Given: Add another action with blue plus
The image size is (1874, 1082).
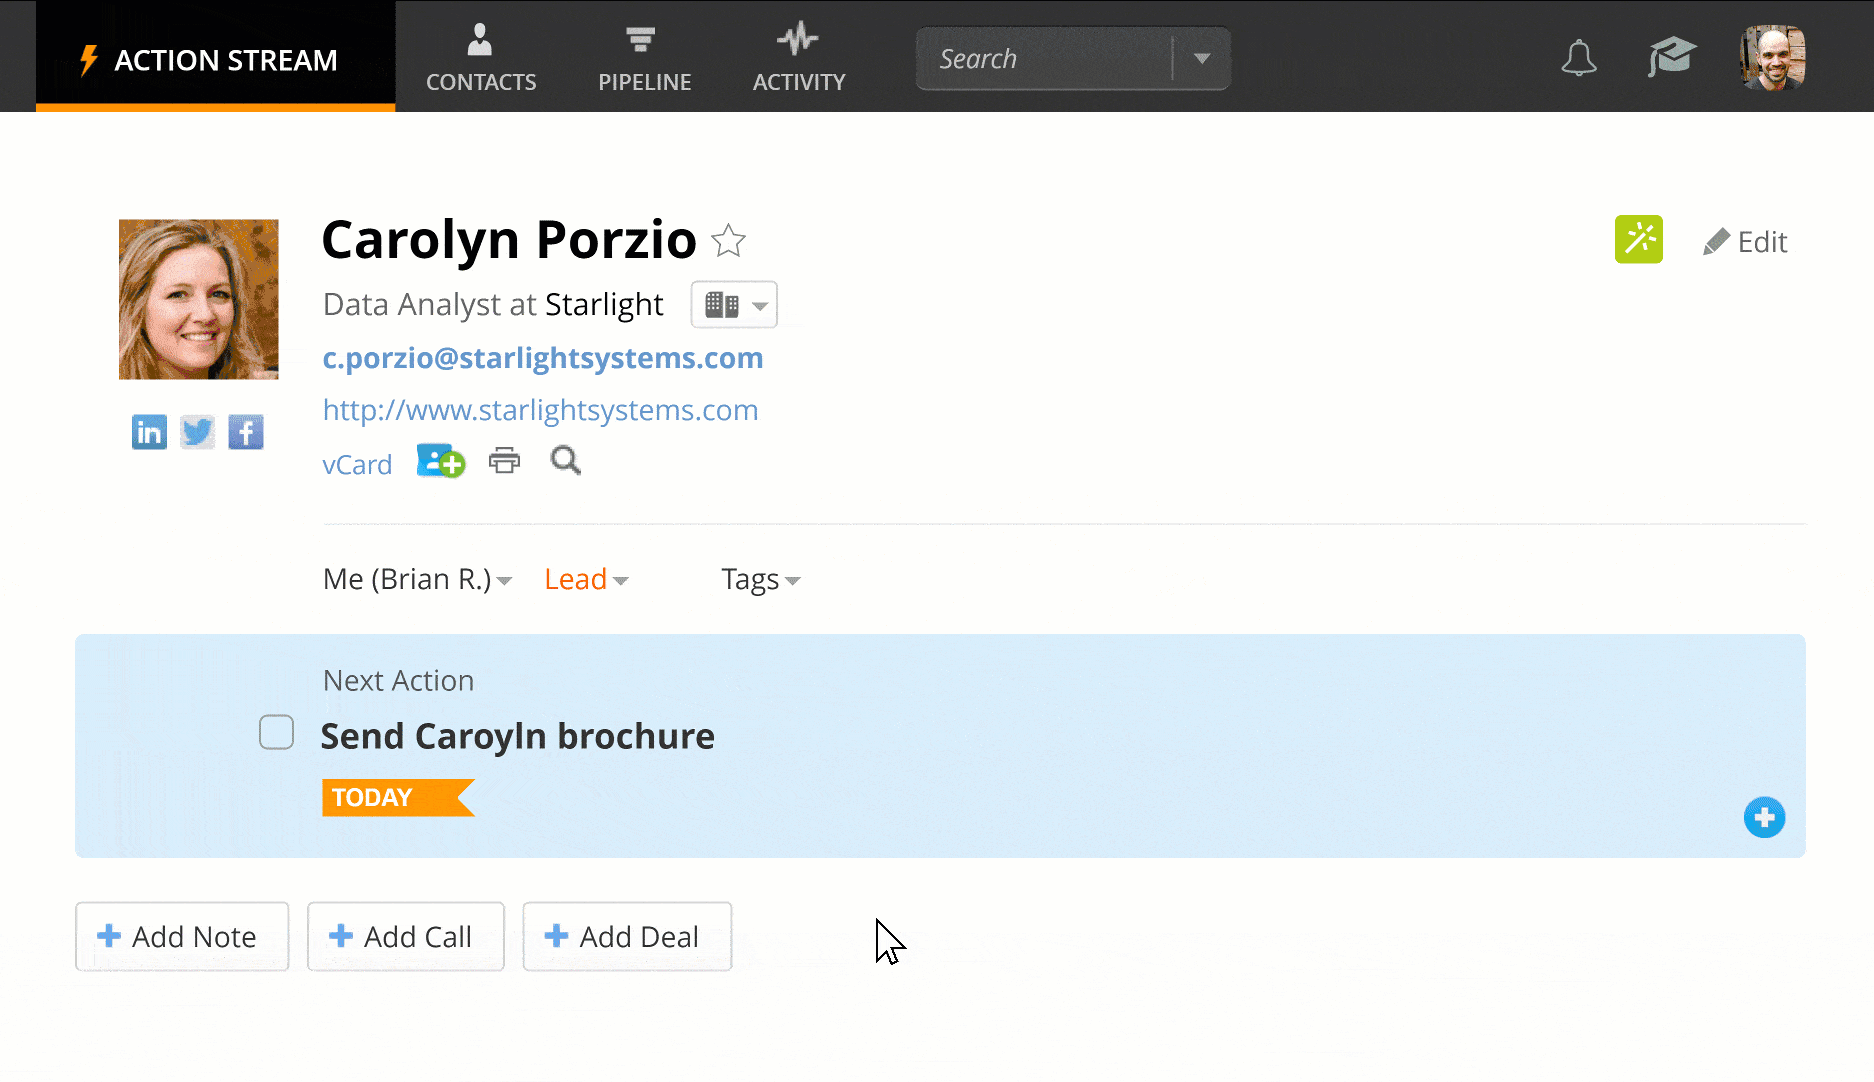Looking at the screenshot, I should click(x=1764, y=817).
